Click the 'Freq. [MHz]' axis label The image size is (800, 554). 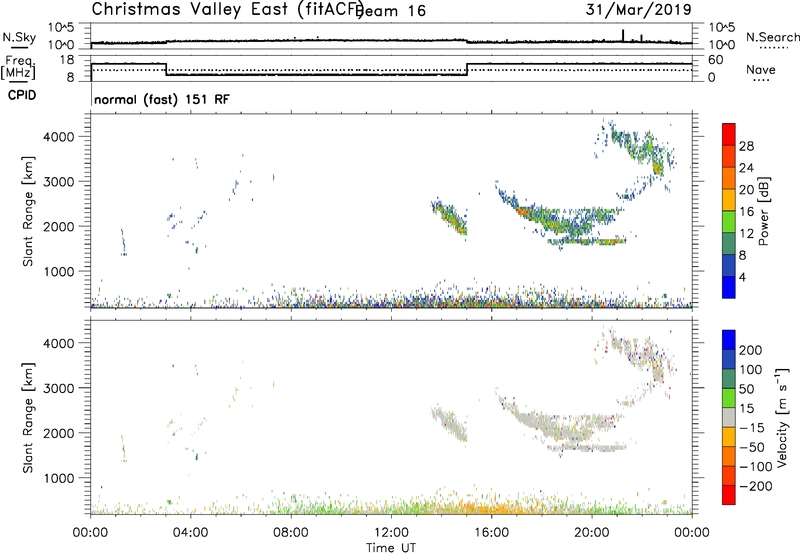click(18, 68)
